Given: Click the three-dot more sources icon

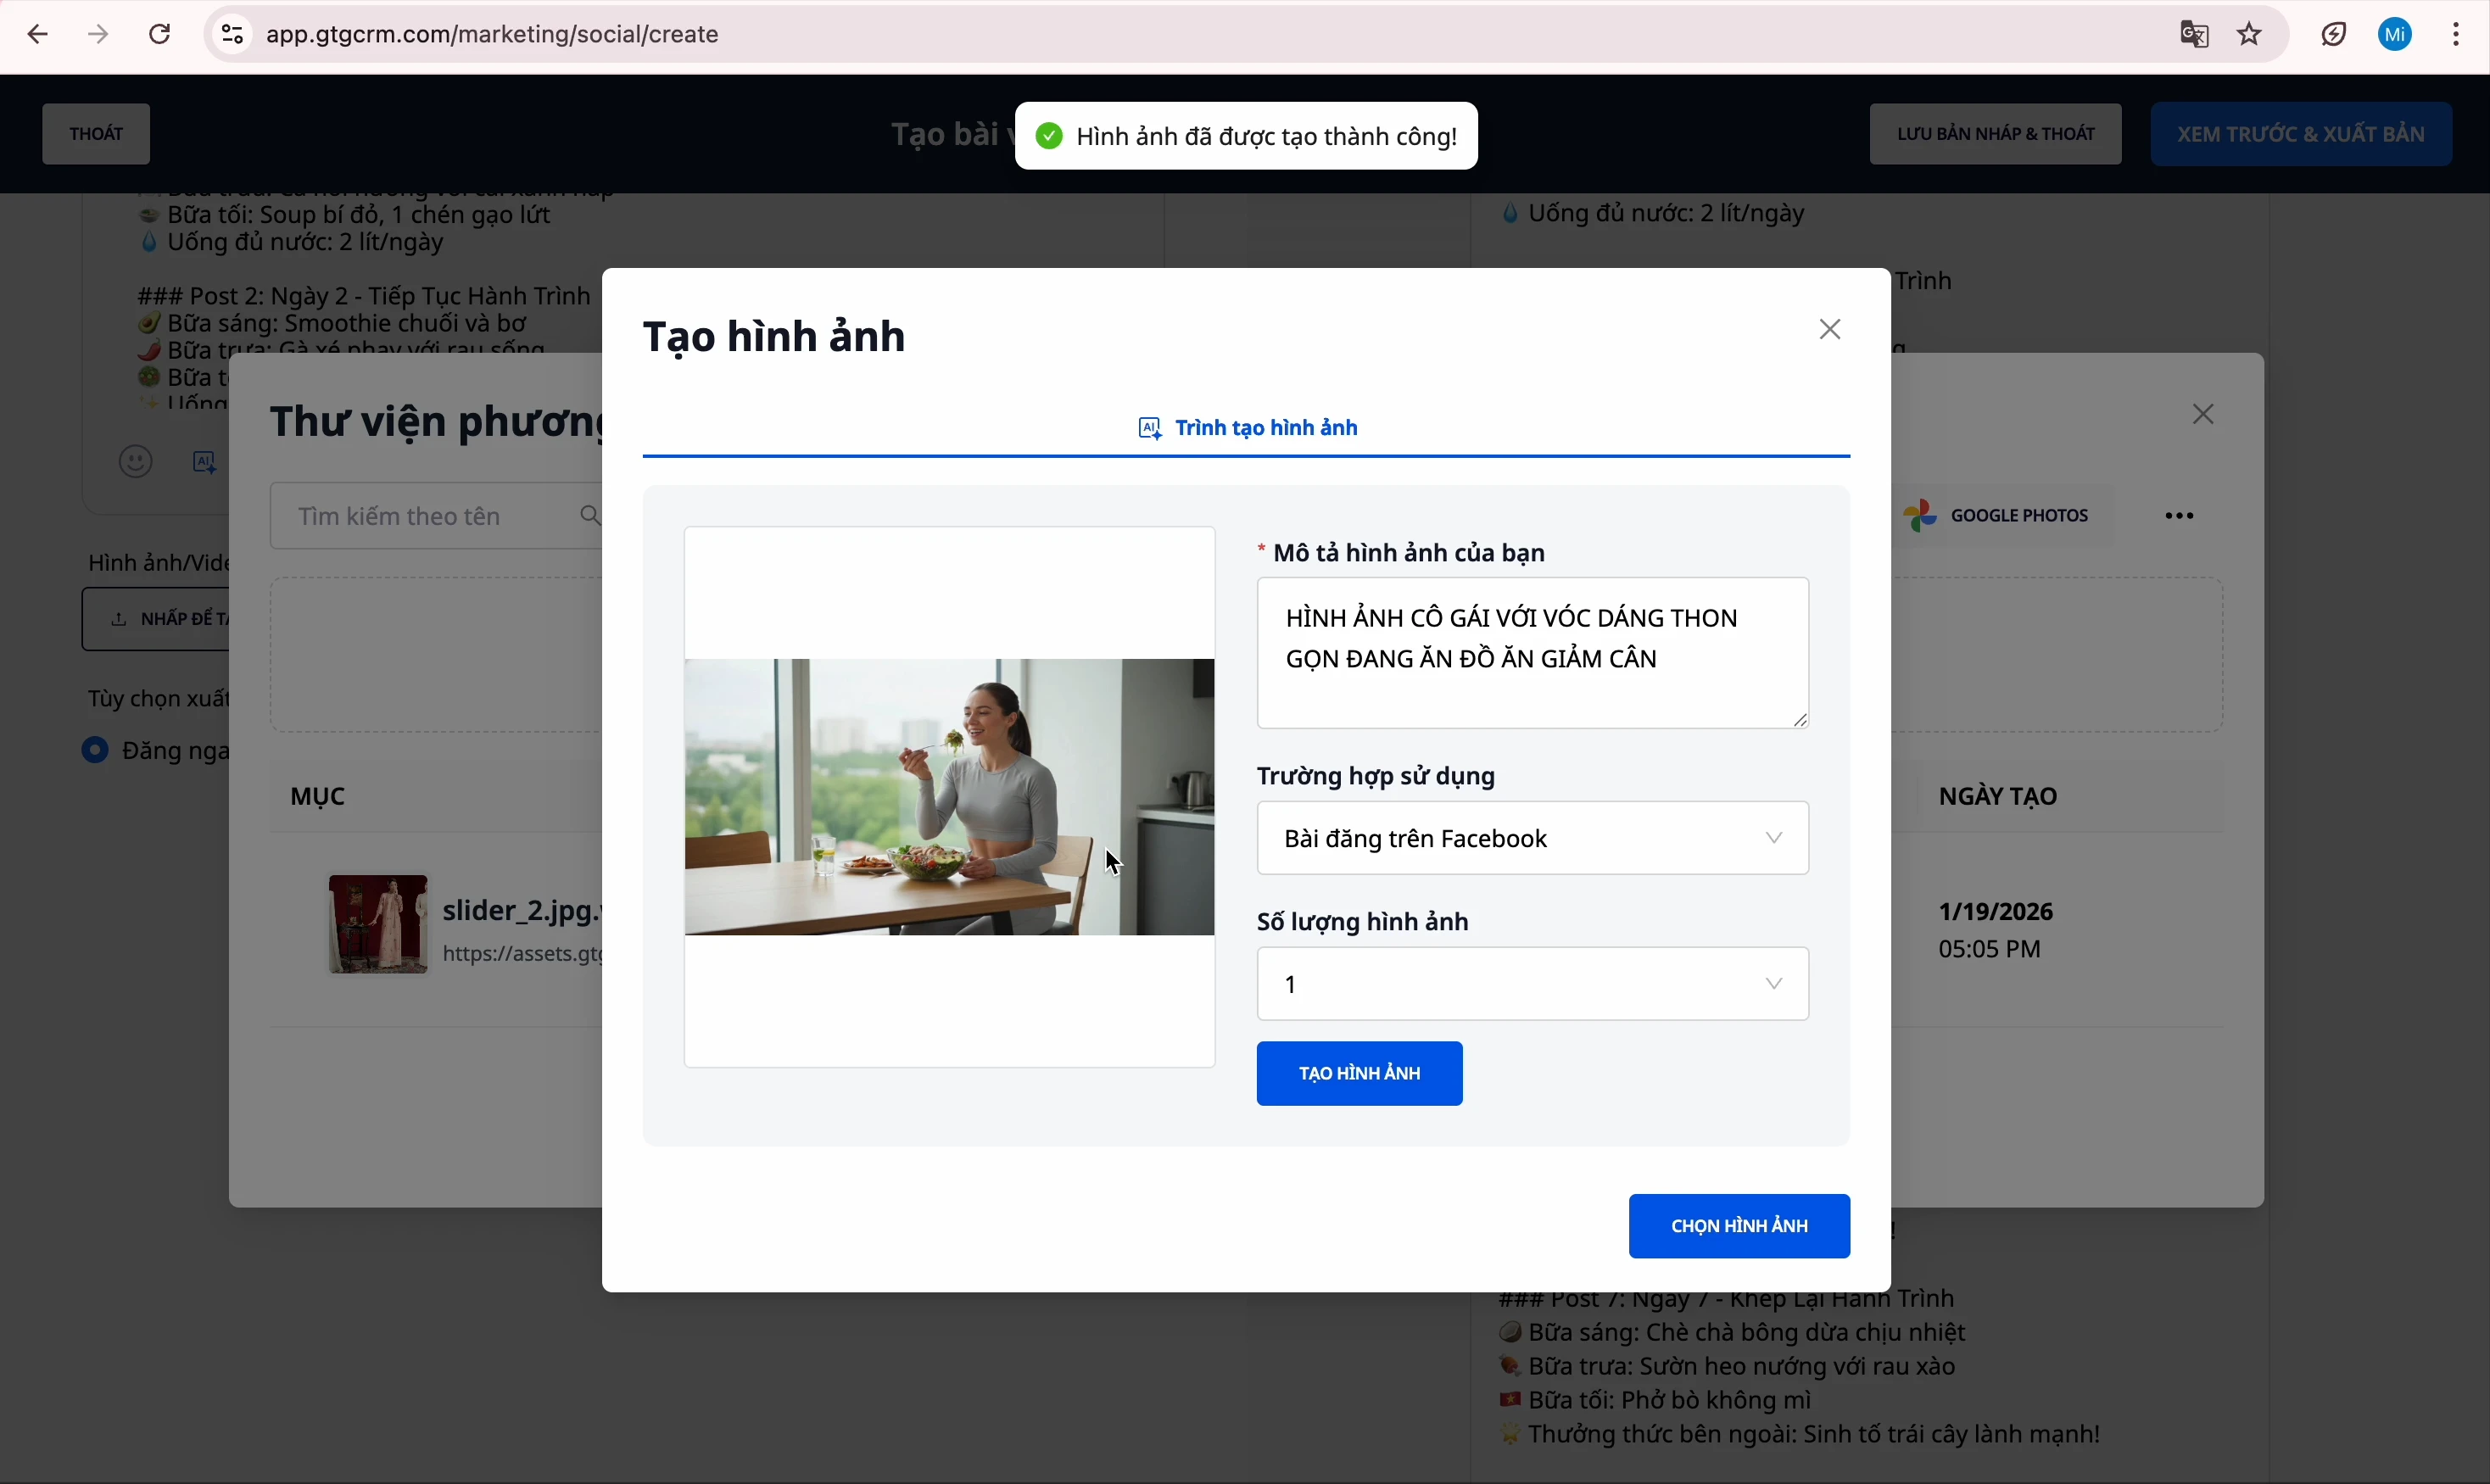Looking at the screenshot, I should (2180, 516).
